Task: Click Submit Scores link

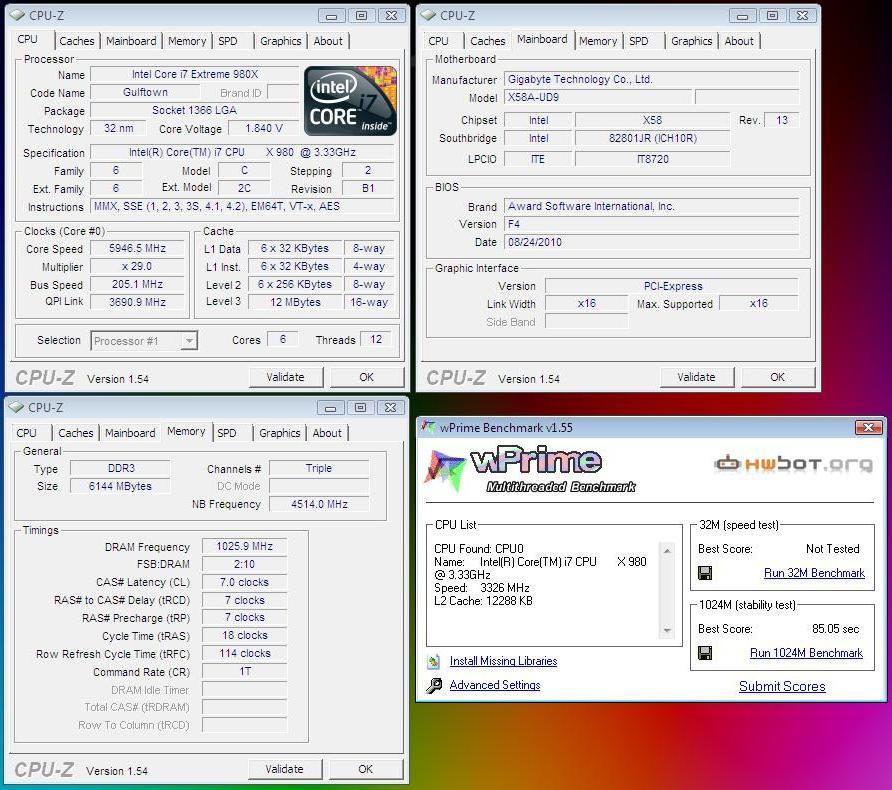Action: pos(782,686)
